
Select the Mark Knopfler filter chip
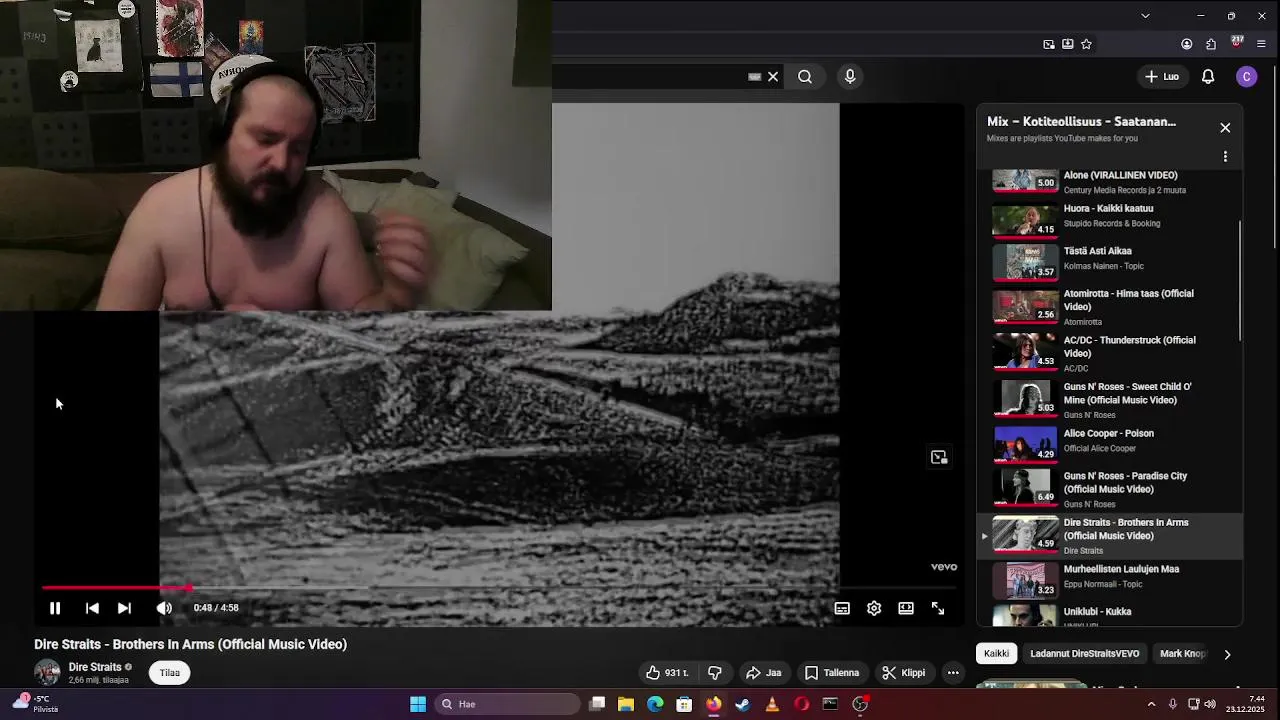pyautogui.click(x=1182, y=654)
